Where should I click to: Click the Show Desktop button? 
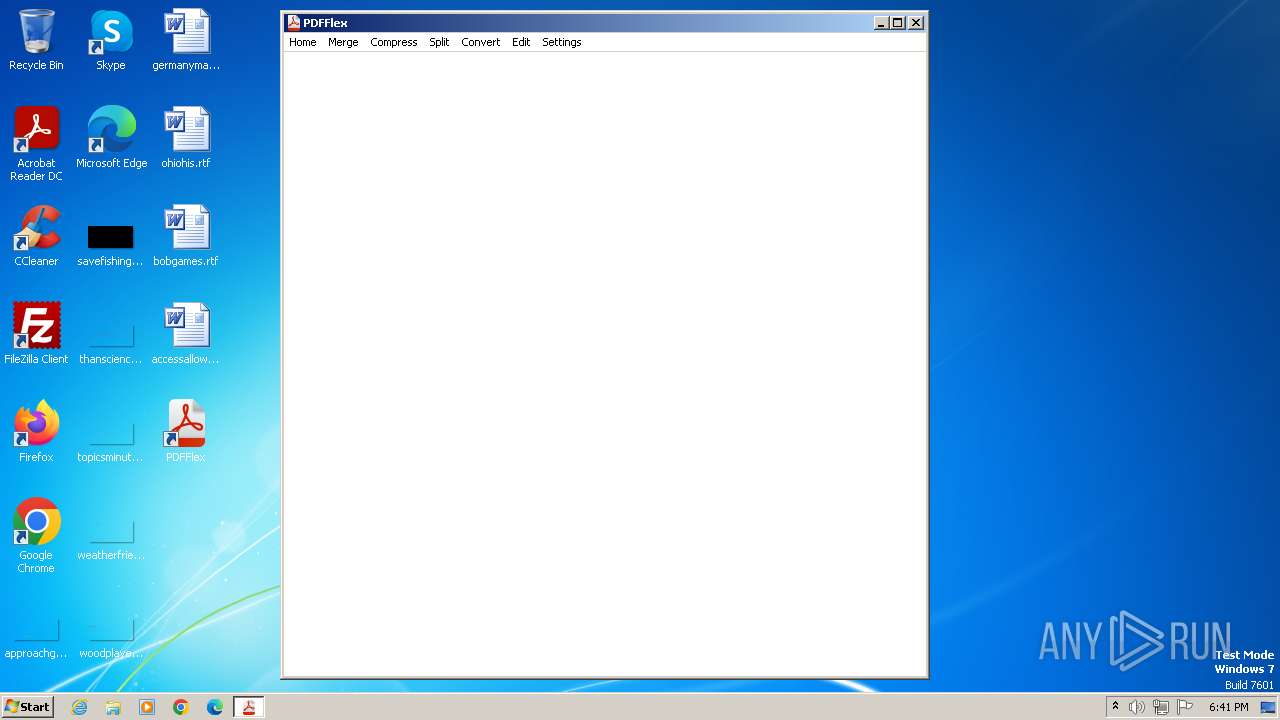[x=1268, y=707]
